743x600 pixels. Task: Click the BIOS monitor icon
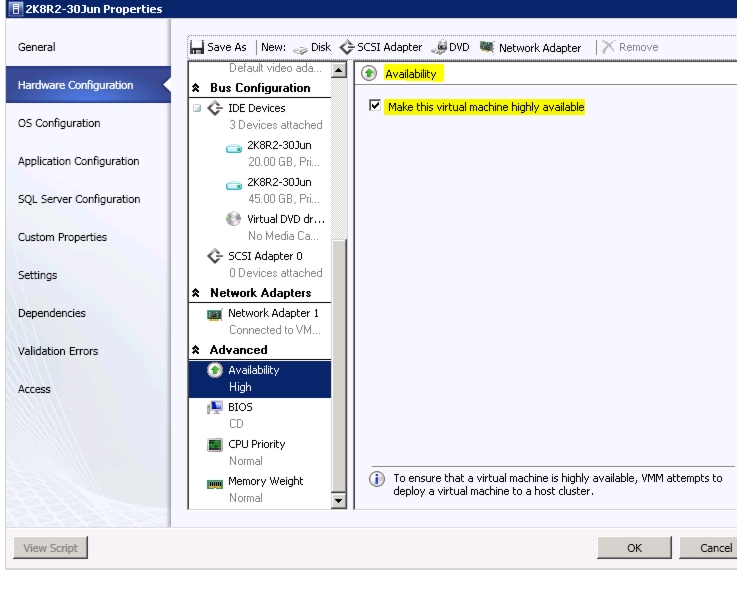tap(215, 407)
